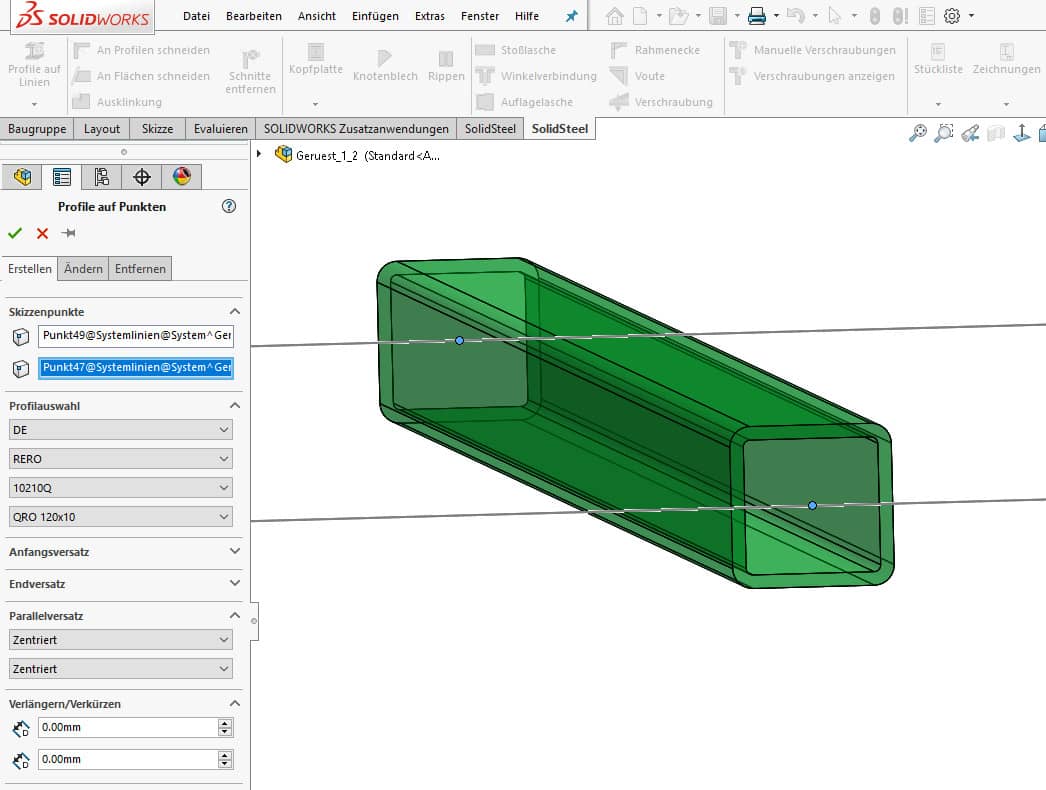Viewport: 1046px width, 790px height.
Task: Open the DisplayManager color ball icon
Action: [181, 177]
